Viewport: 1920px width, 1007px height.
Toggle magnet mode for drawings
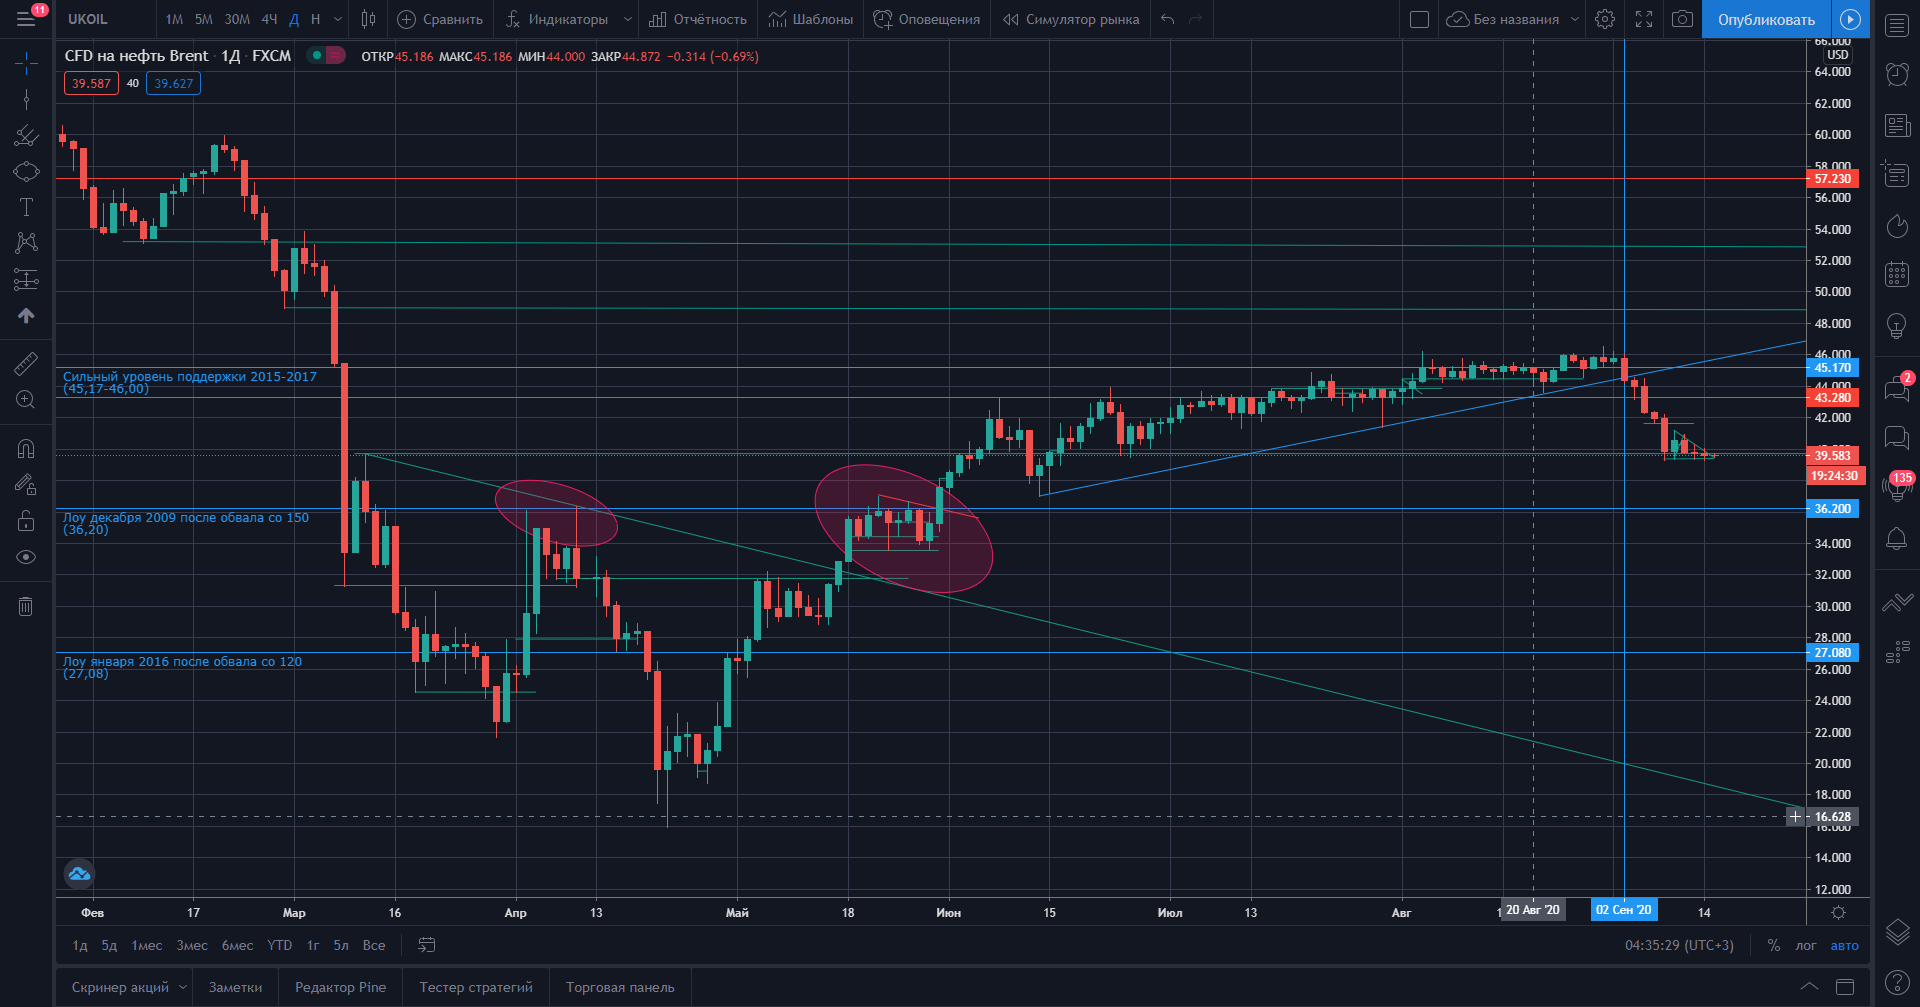(x=26, y=449)
